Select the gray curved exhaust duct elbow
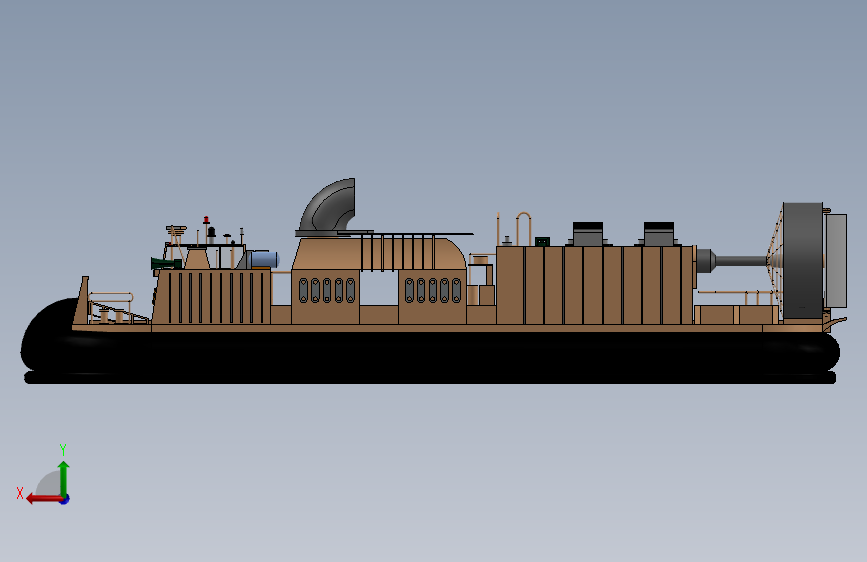The height and width of the screenshot is (562, 867). pos(328,206)
